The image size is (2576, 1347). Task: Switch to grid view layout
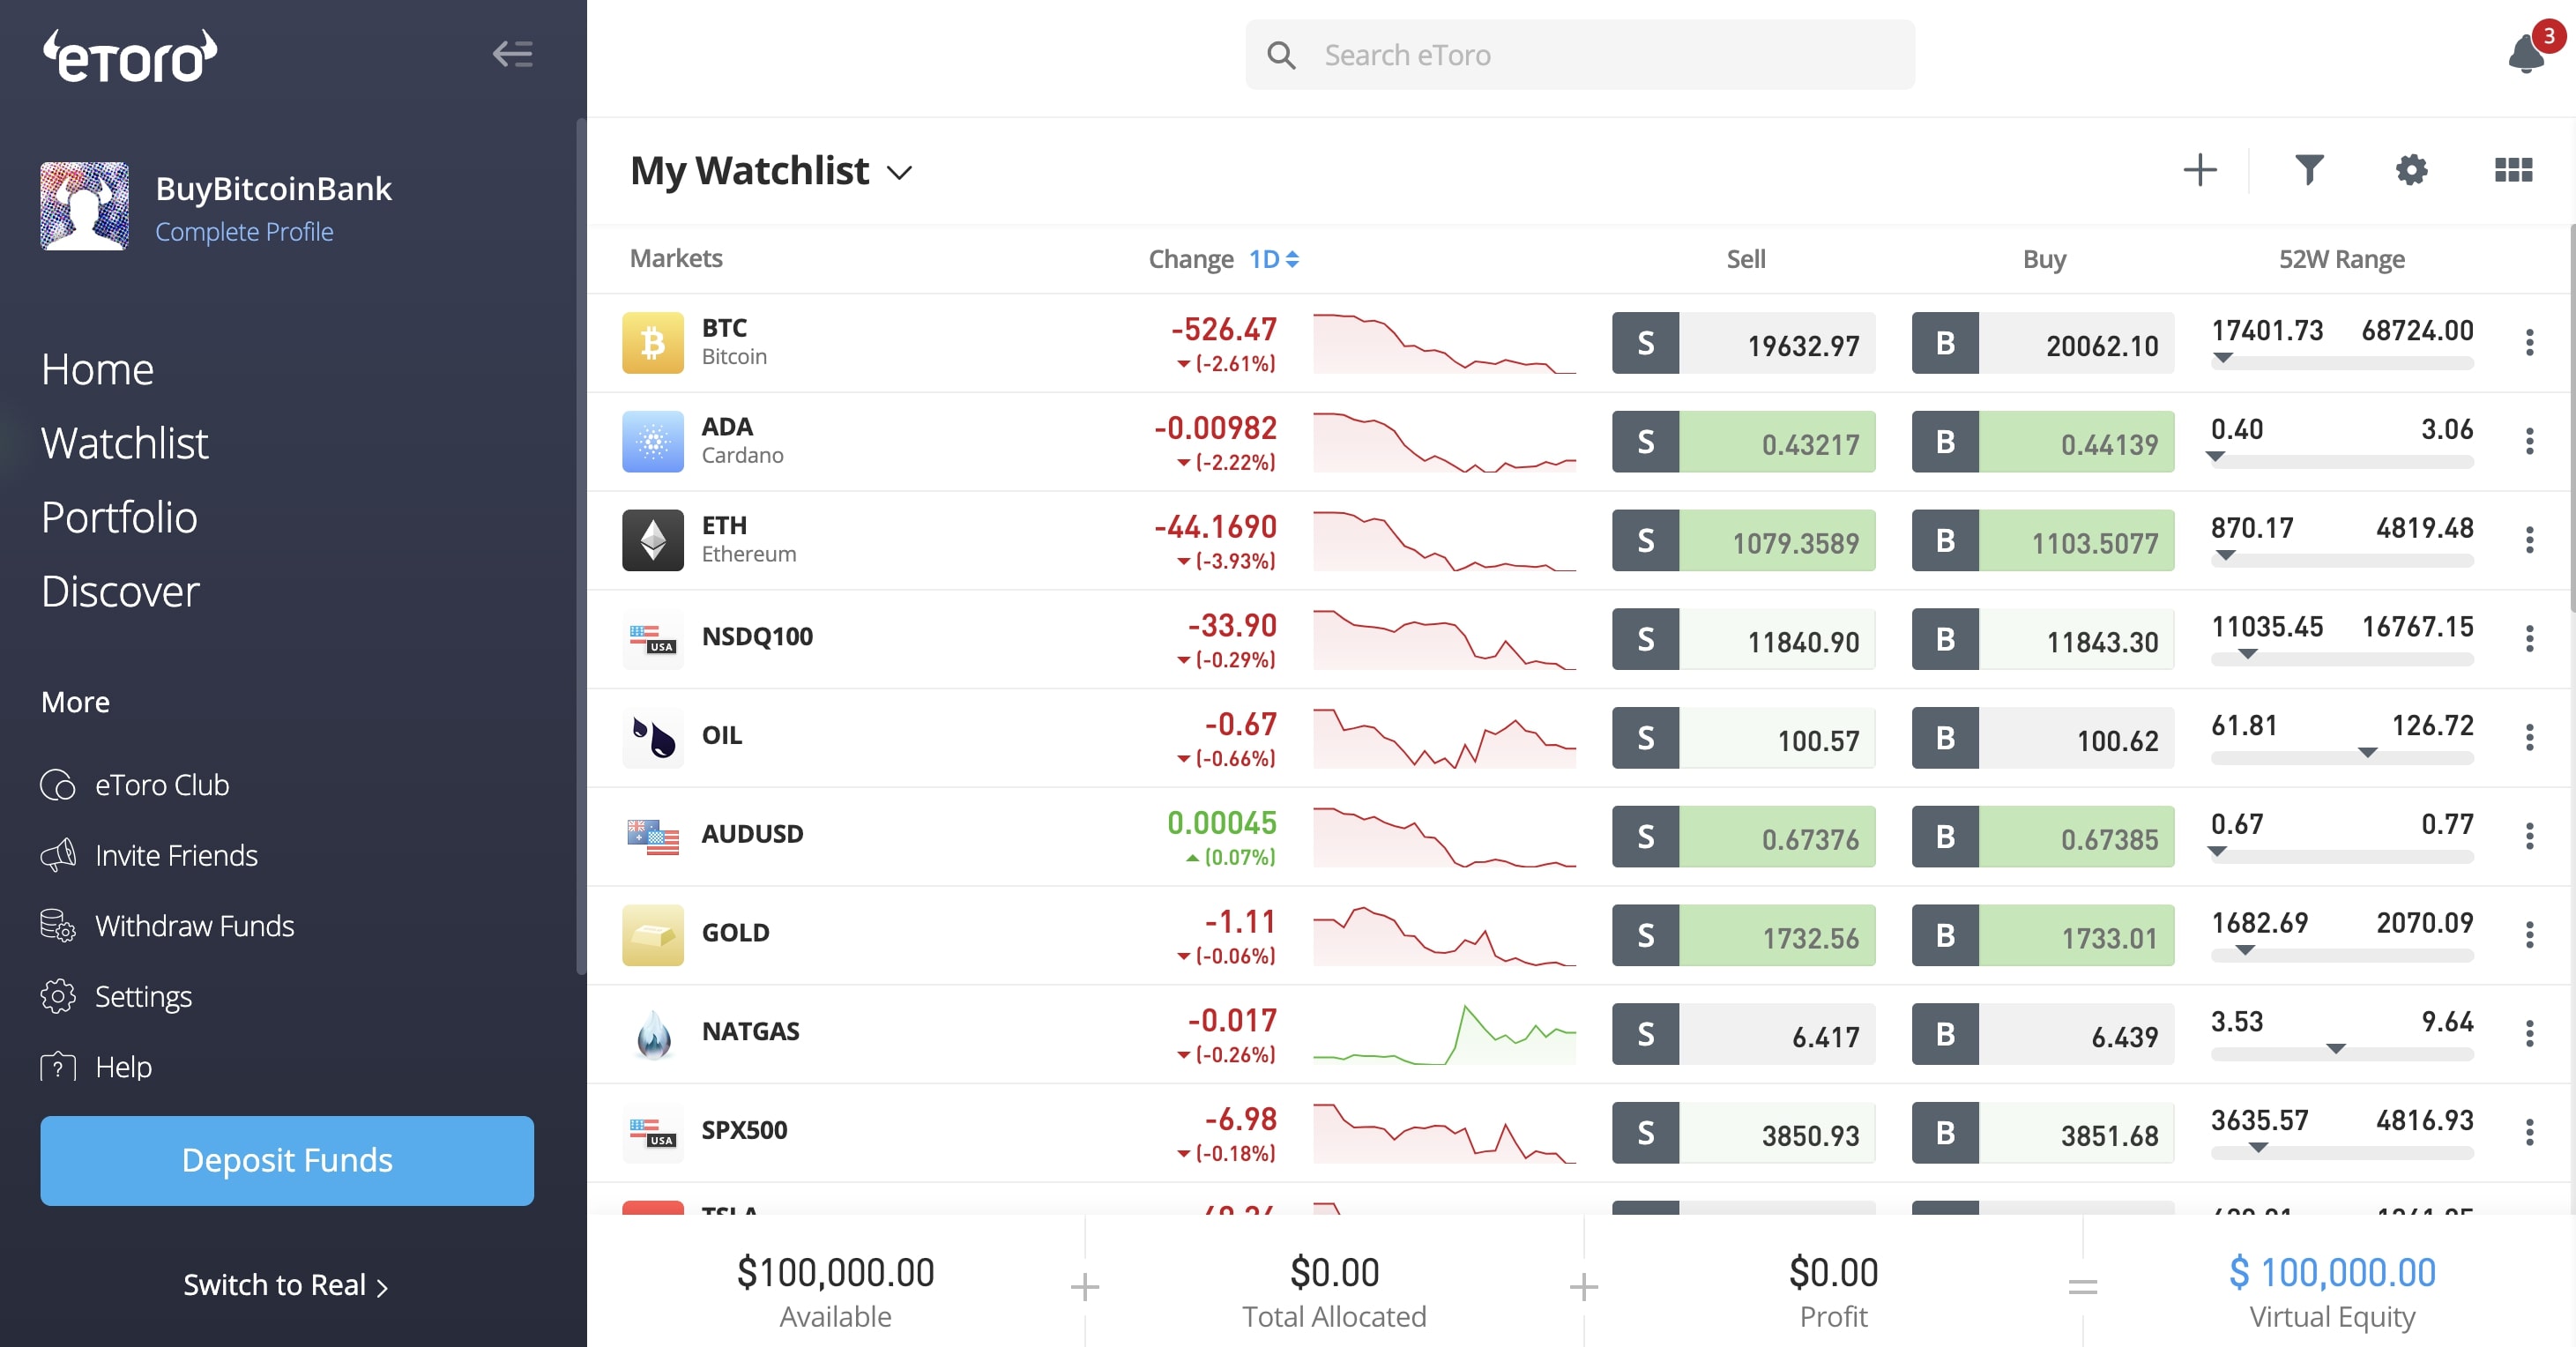coord(2513,170)
